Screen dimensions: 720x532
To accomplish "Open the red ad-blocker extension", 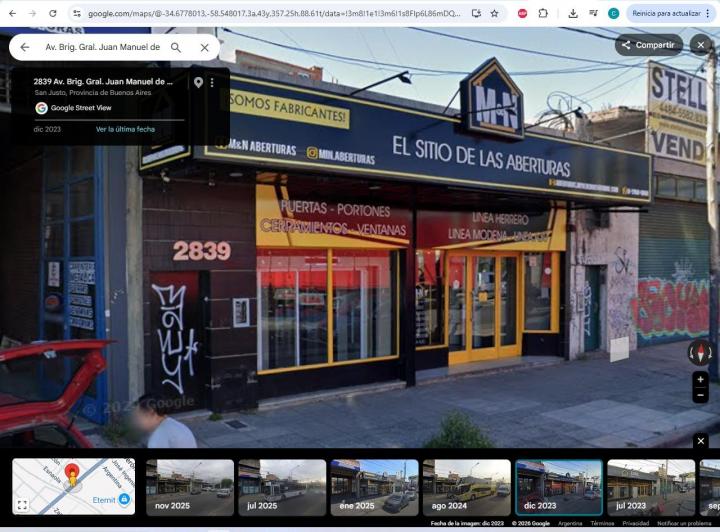I will click(522, 13).
